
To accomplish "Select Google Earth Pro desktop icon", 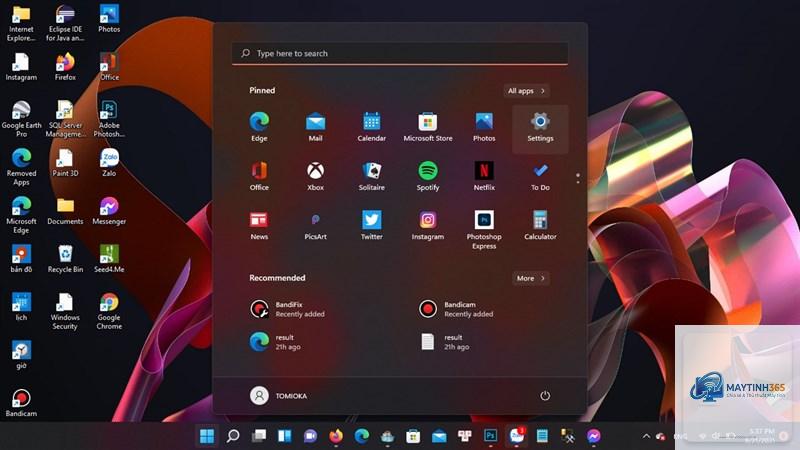I will [21, 119].
